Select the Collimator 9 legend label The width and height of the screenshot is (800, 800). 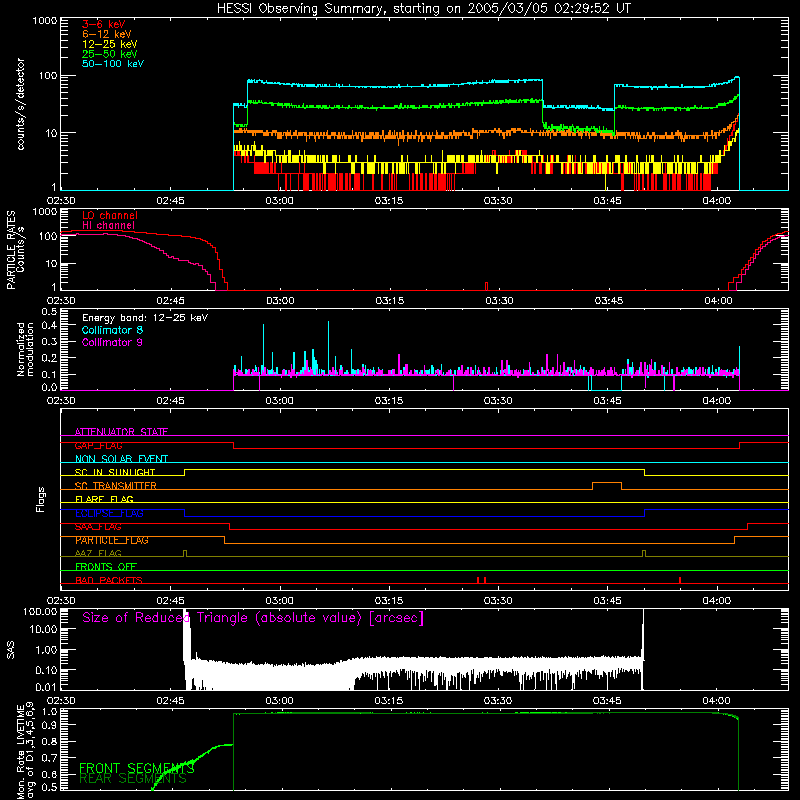pyautogui.click(x=112, y=342)
